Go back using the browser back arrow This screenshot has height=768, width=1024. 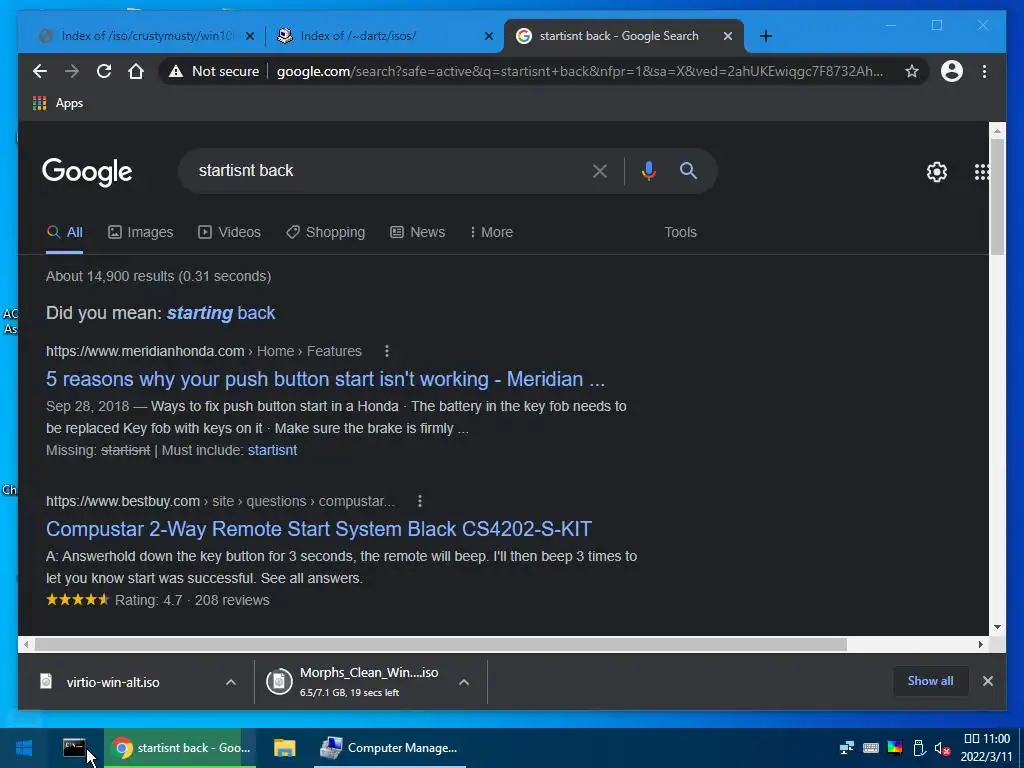(40, 71)
